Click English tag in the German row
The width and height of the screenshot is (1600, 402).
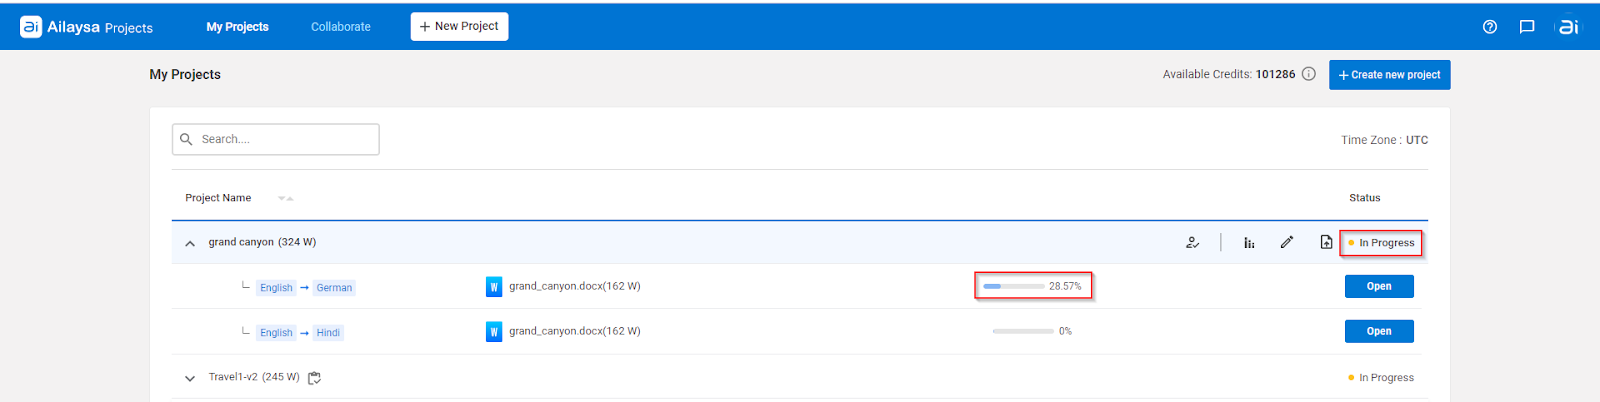click(276, 288)
